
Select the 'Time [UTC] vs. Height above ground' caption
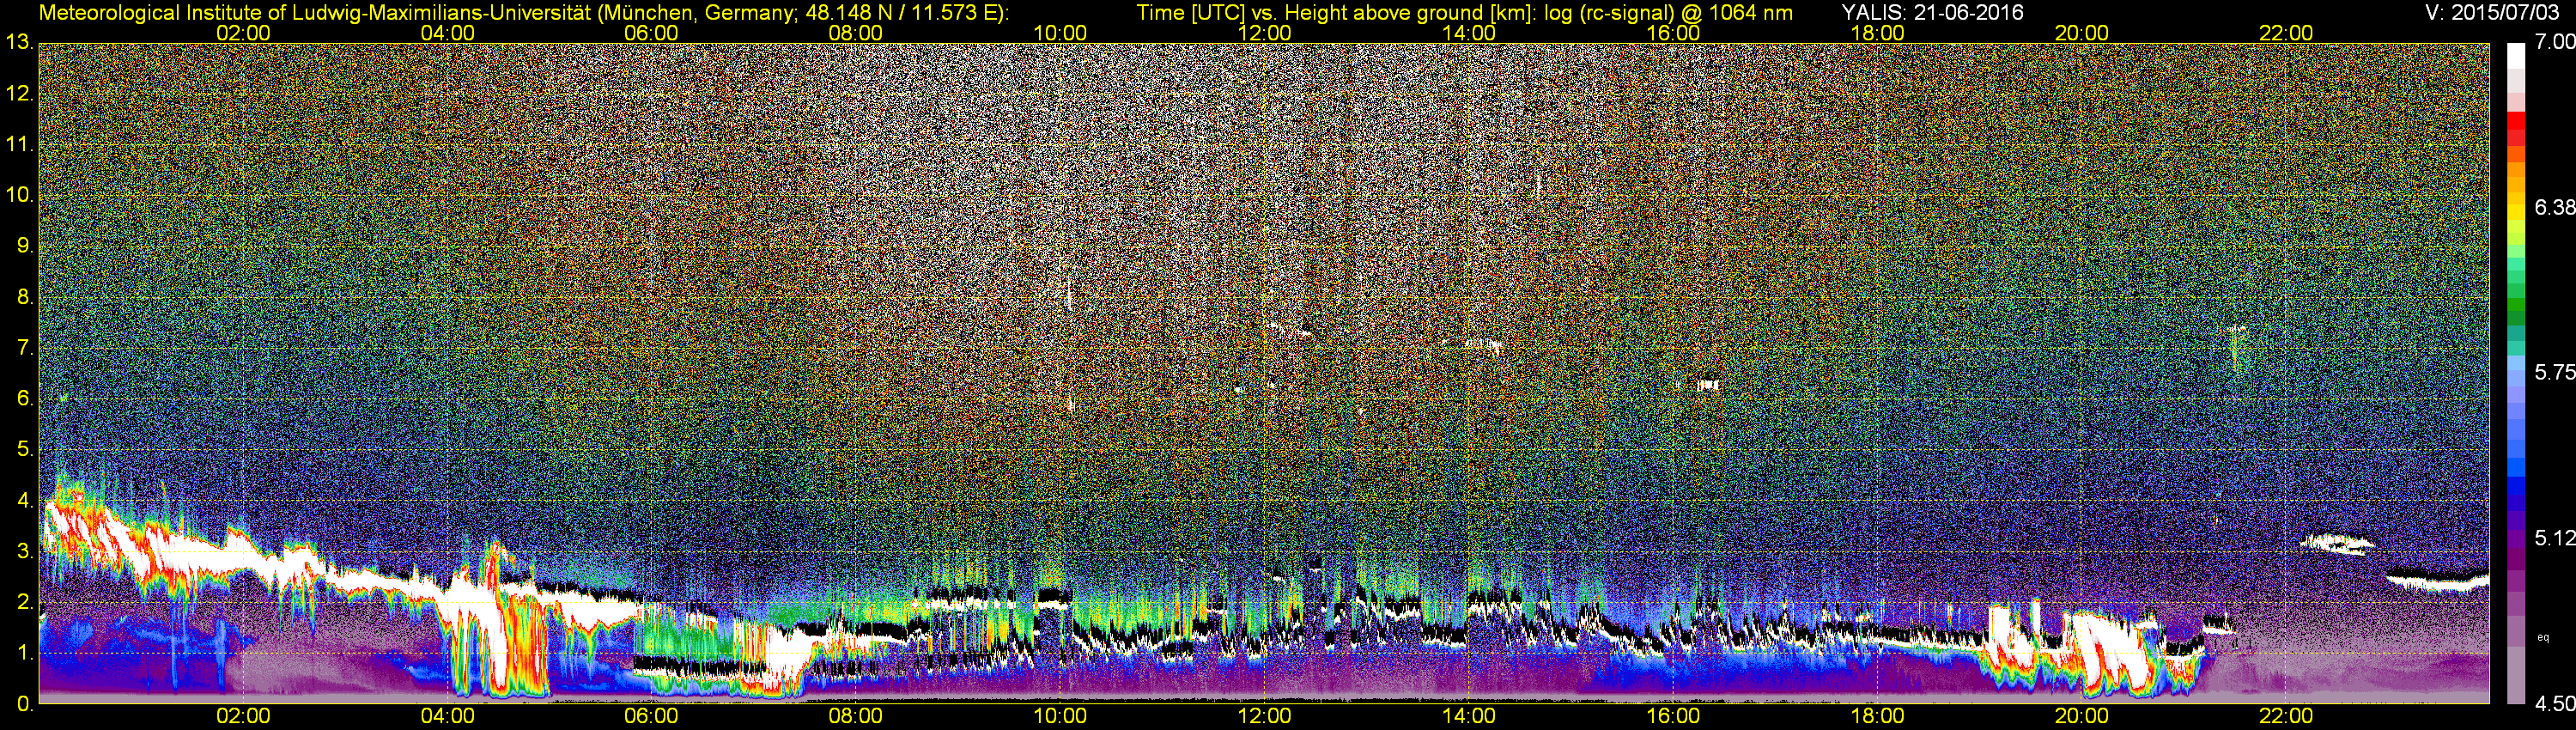coord(1464,13)
